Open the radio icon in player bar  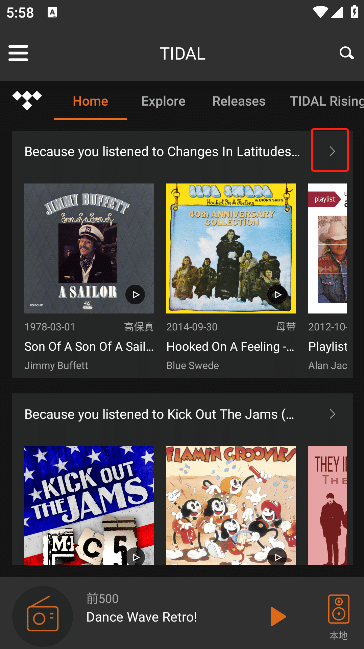coord(43,617)
